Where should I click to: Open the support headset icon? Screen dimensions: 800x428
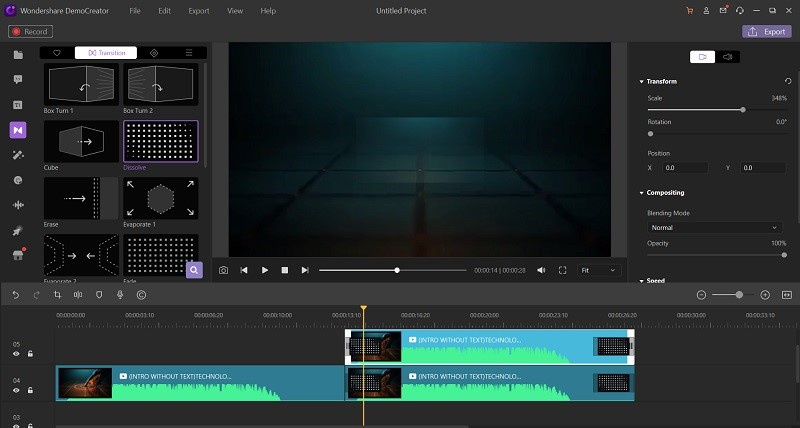740,11
